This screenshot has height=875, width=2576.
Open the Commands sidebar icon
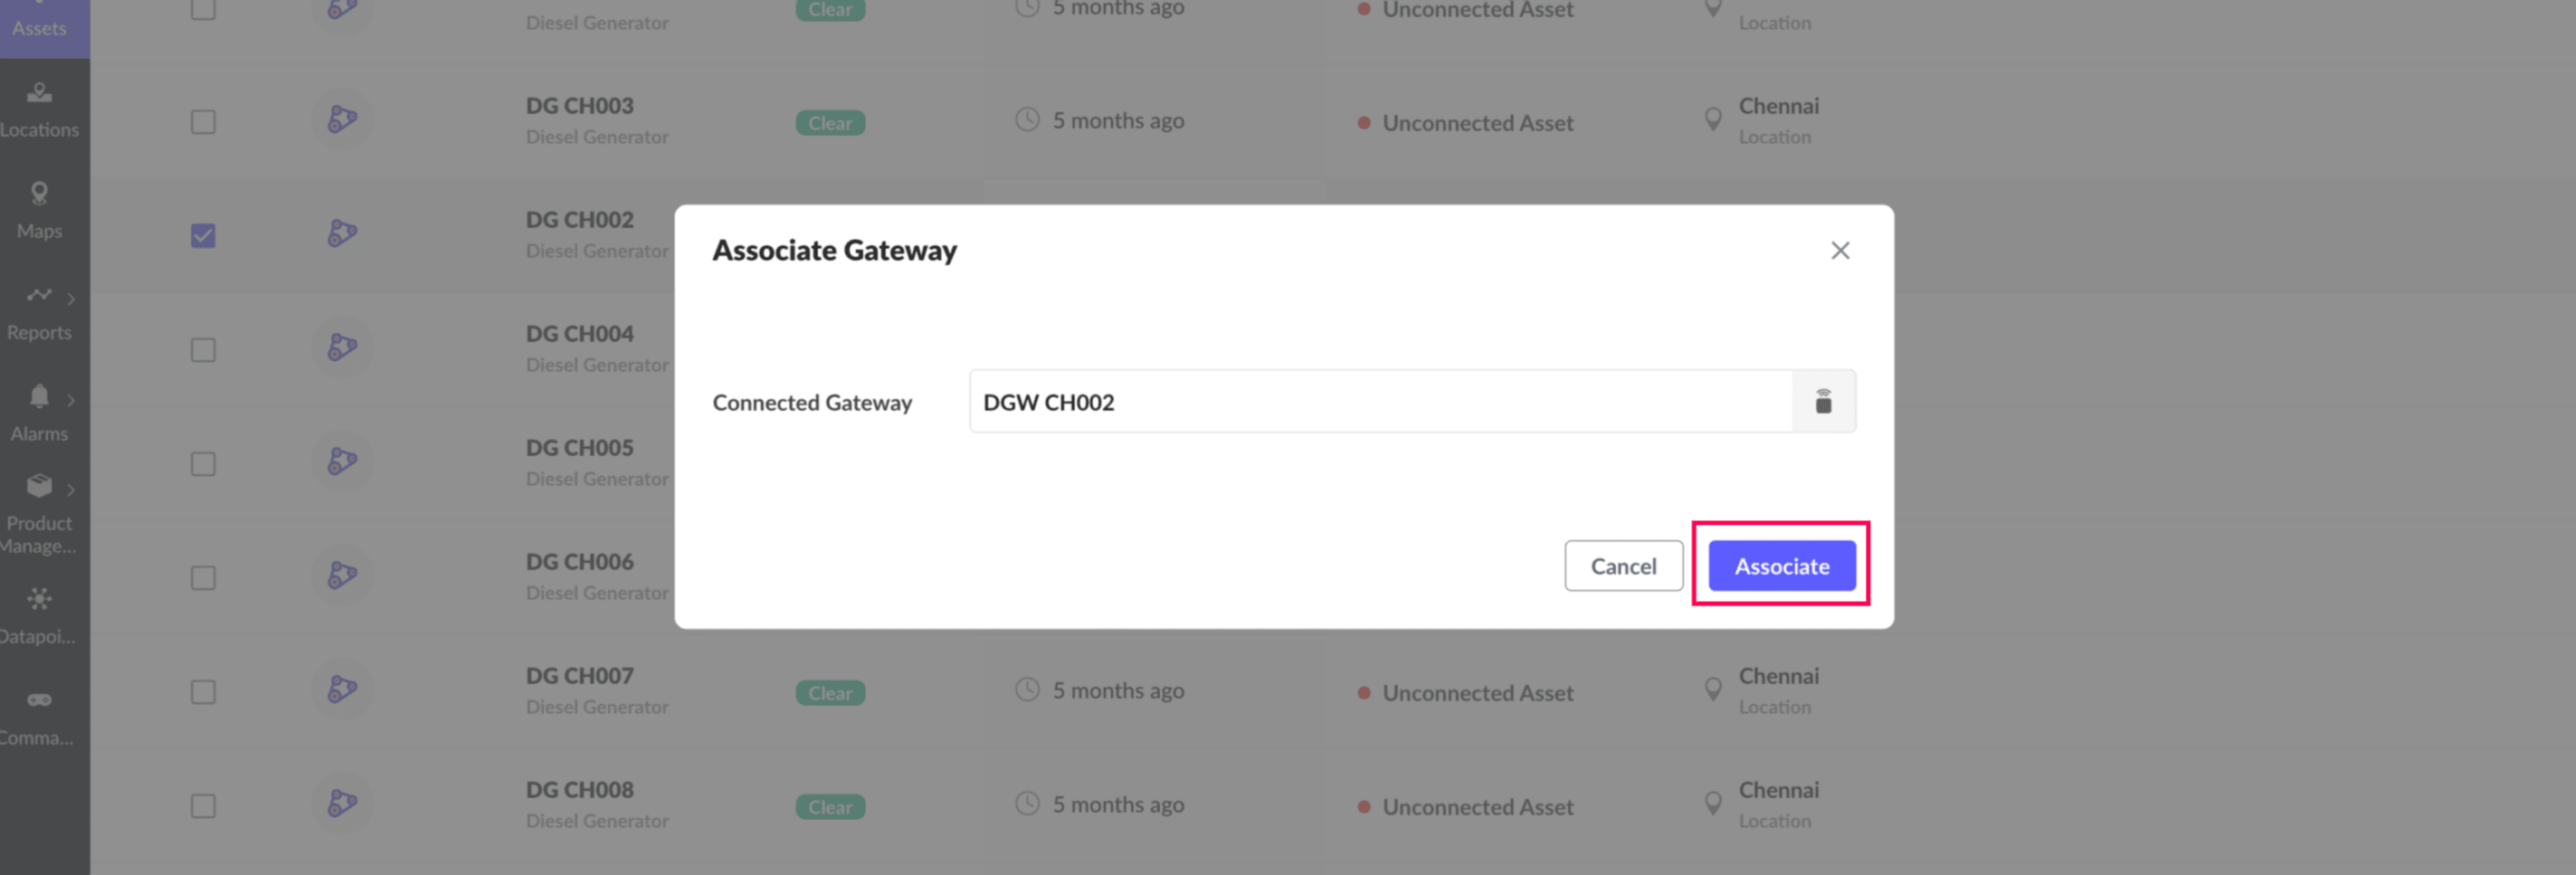(x=39, y=700)
